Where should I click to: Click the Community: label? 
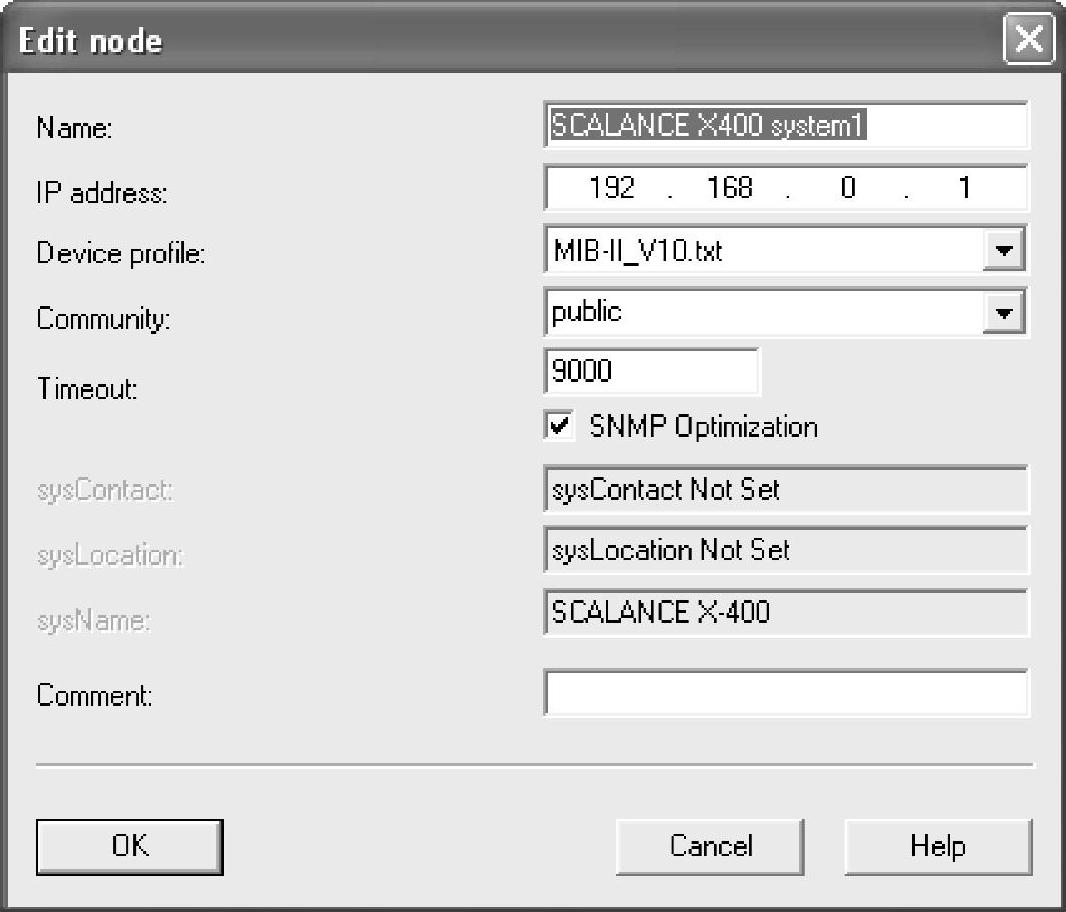click(x=103, y=319)
